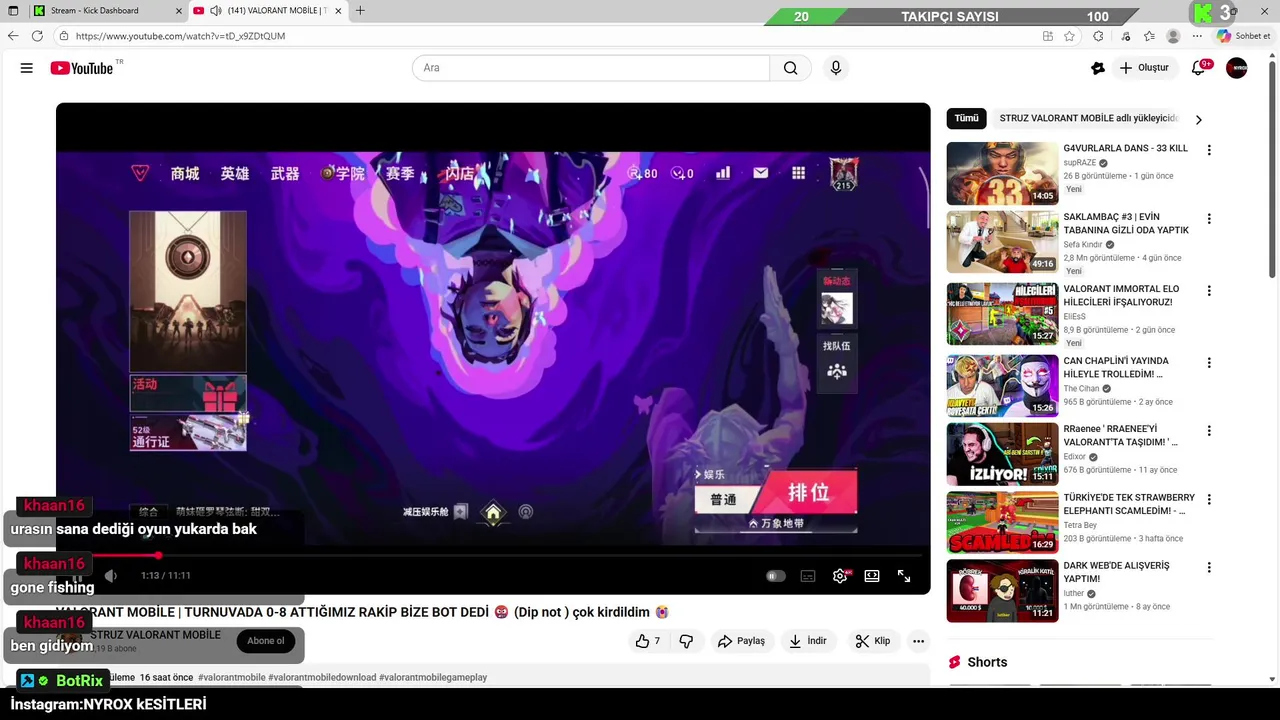Click the STRUZ VALORANT MOBİLE channel name
The image size is (1280, 720).
pyautogui.click(x=156, y=635)
